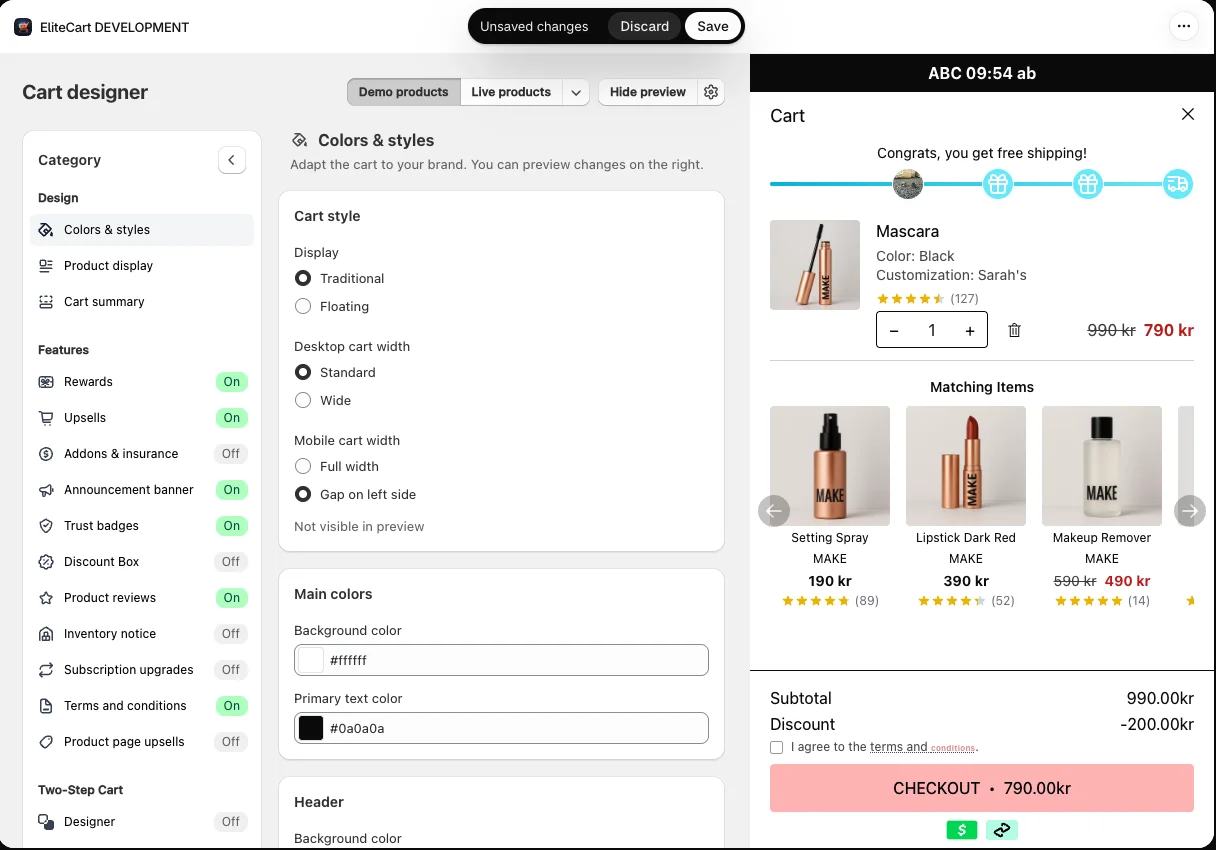
Task: Increase Mascara quantity with plus
Action: coord(970,331)
